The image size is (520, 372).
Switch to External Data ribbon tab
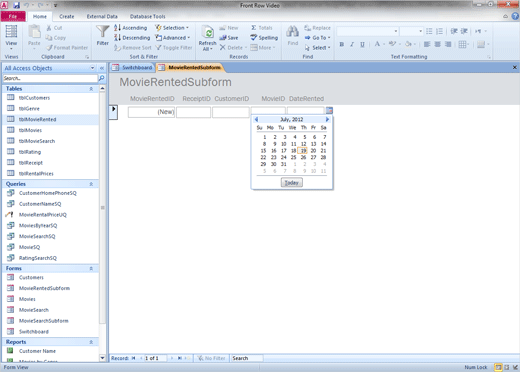click(102, 16)
